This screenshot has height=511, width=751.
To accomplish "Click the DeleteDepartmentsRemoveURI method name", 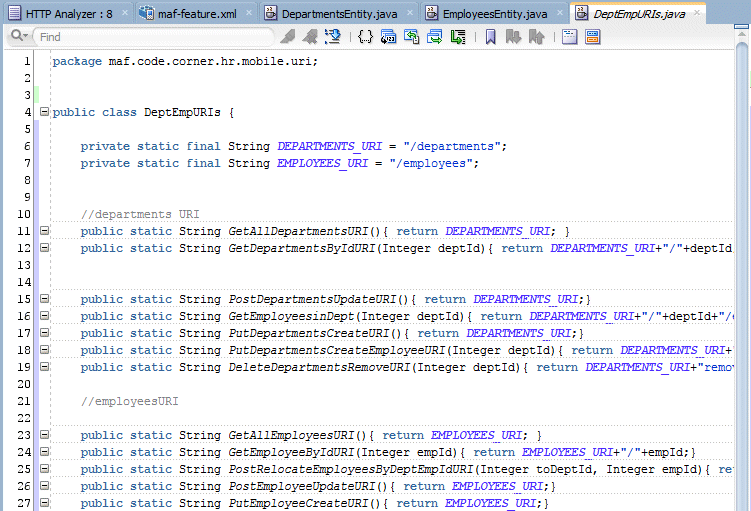I will point(319,367).
